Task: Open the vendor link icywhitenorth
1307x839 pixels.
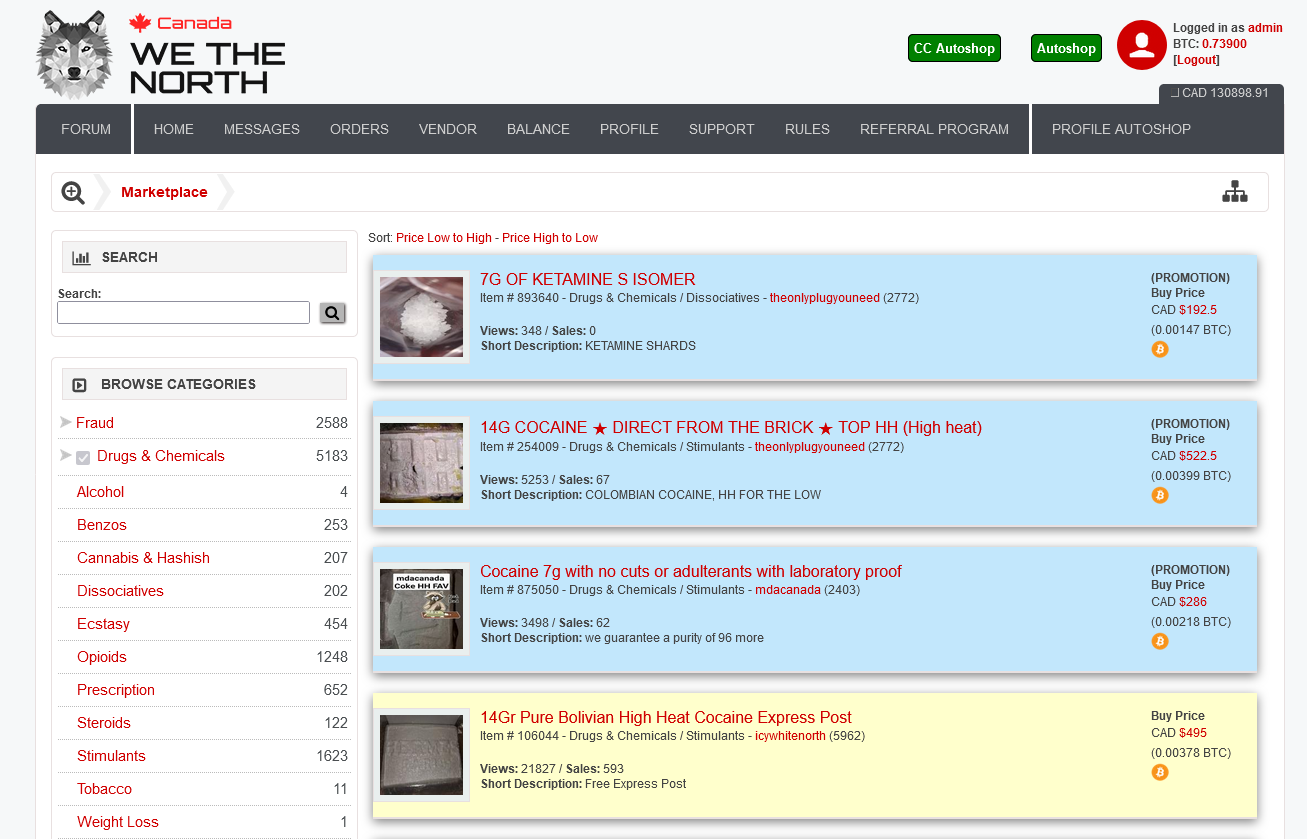Action: tap(790, 736)
